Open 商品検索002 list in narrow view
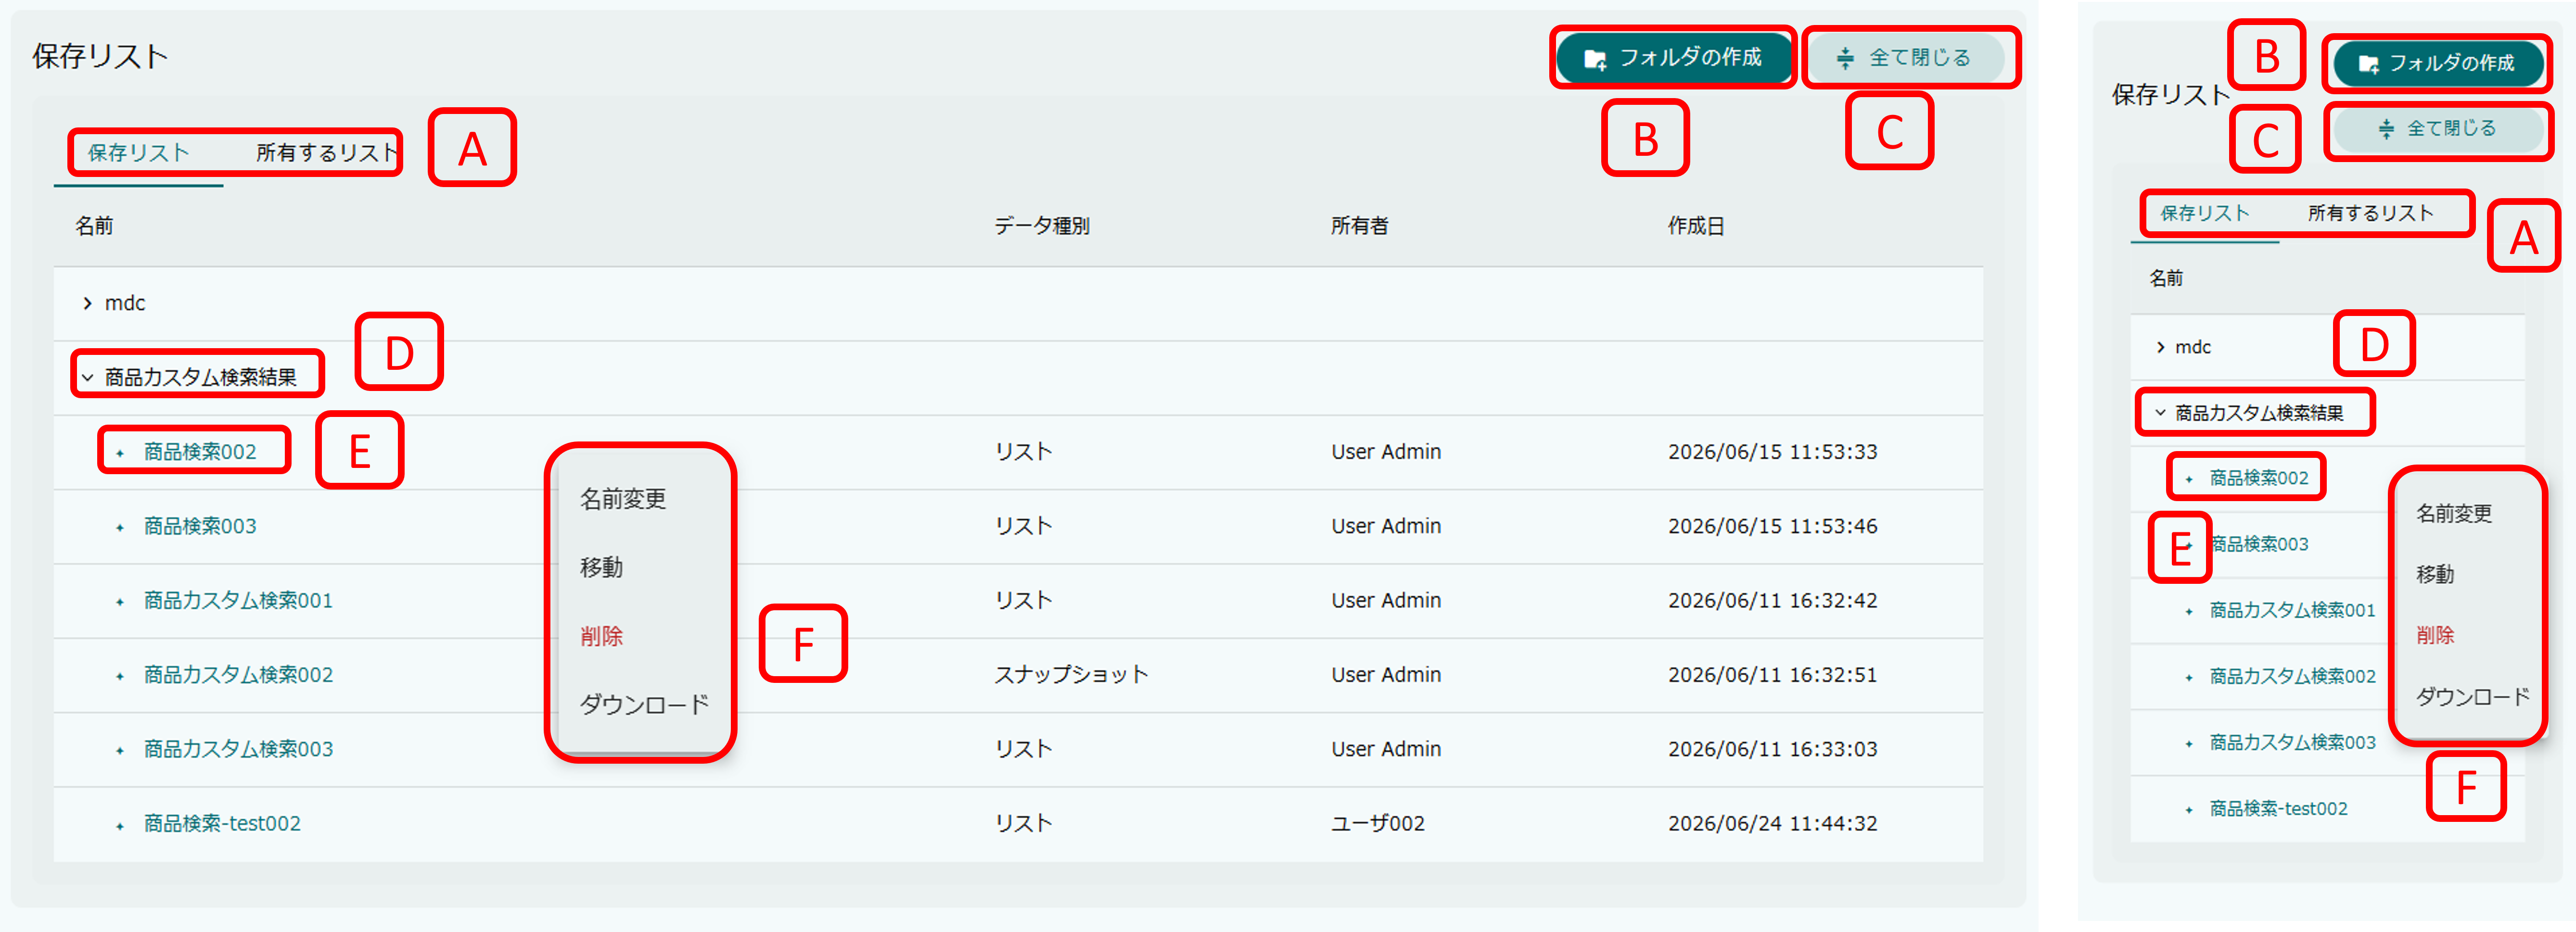2576x932 pixels. point(2259,478)
